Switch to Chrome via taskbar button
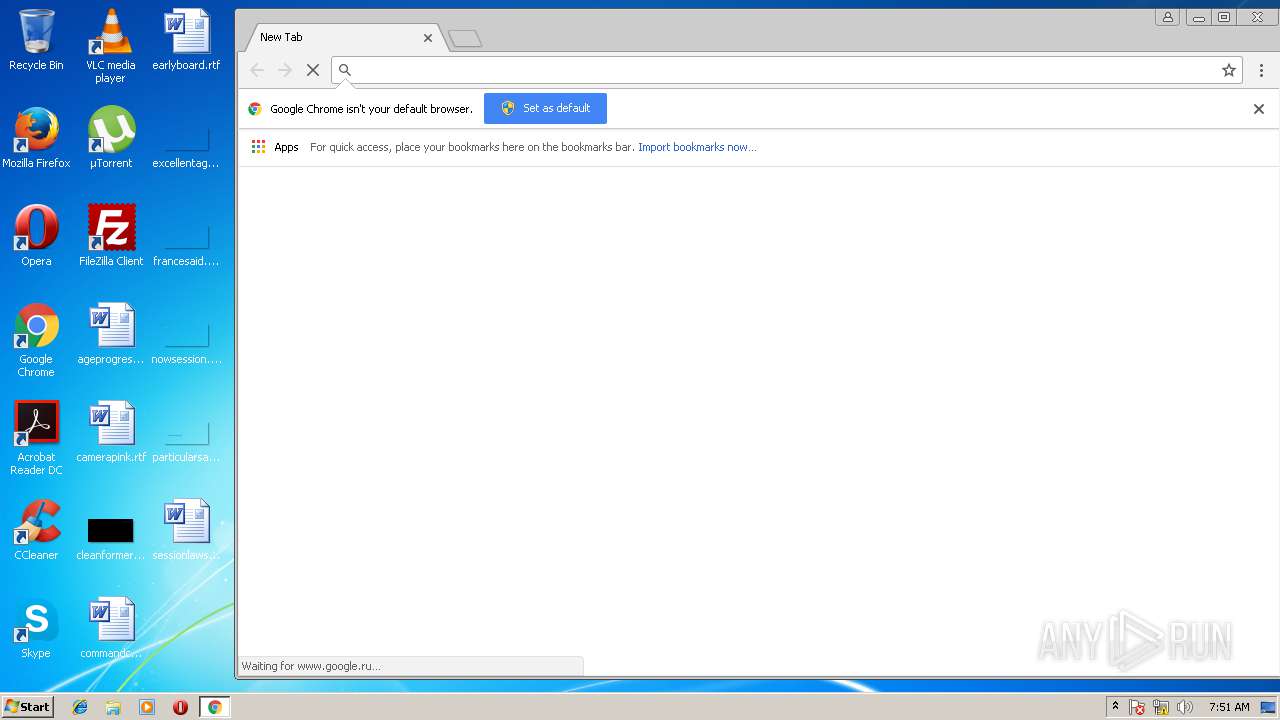Viewport: 1280px width, 720px height. point(214,707)
